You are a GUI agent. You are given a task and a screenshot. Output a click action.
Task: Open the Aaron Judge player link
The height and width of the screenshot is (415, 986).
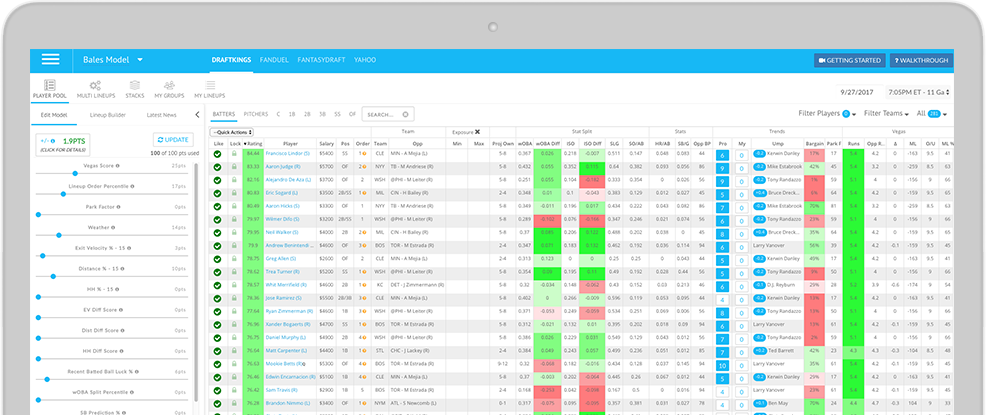point(281,167)
